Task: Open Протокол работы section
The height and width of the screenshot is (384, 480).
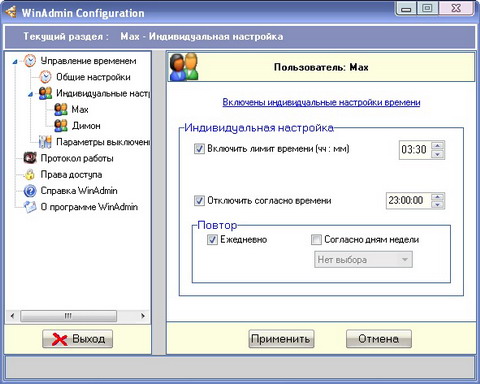Action: pos(77,158)
